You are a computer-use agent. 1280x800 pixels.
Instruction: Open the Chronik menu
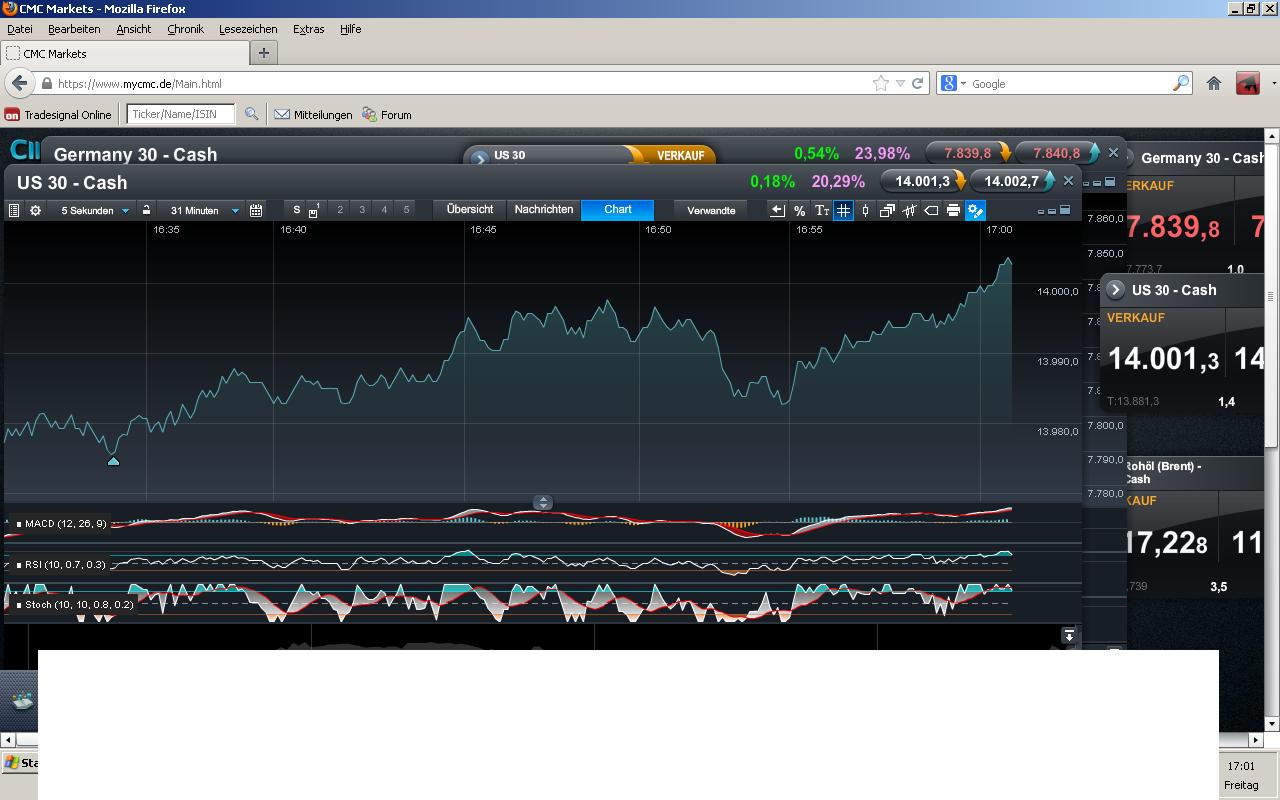click(185, 29)
